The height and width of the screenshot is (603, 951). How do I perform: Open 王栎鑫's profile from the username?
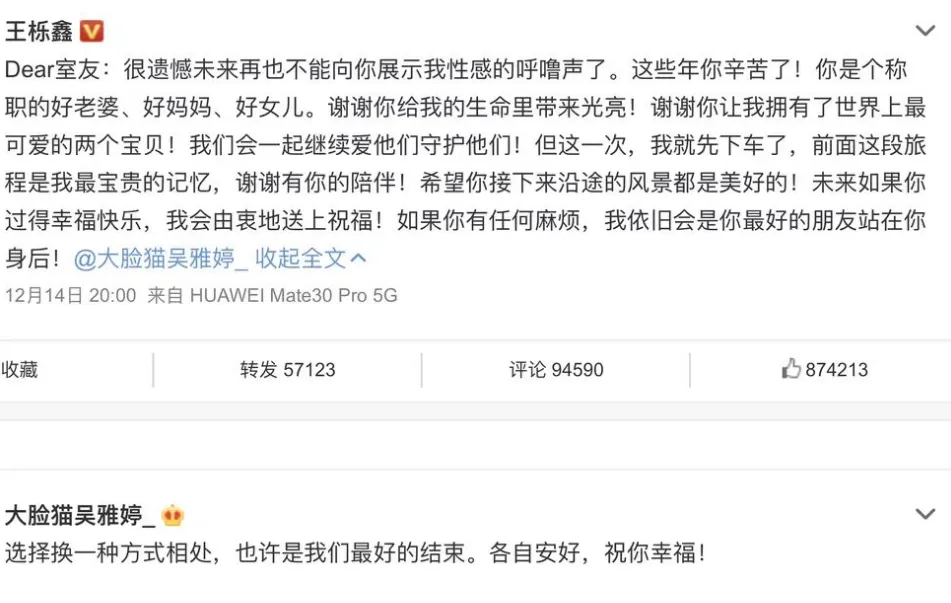[x=39, y=31]
